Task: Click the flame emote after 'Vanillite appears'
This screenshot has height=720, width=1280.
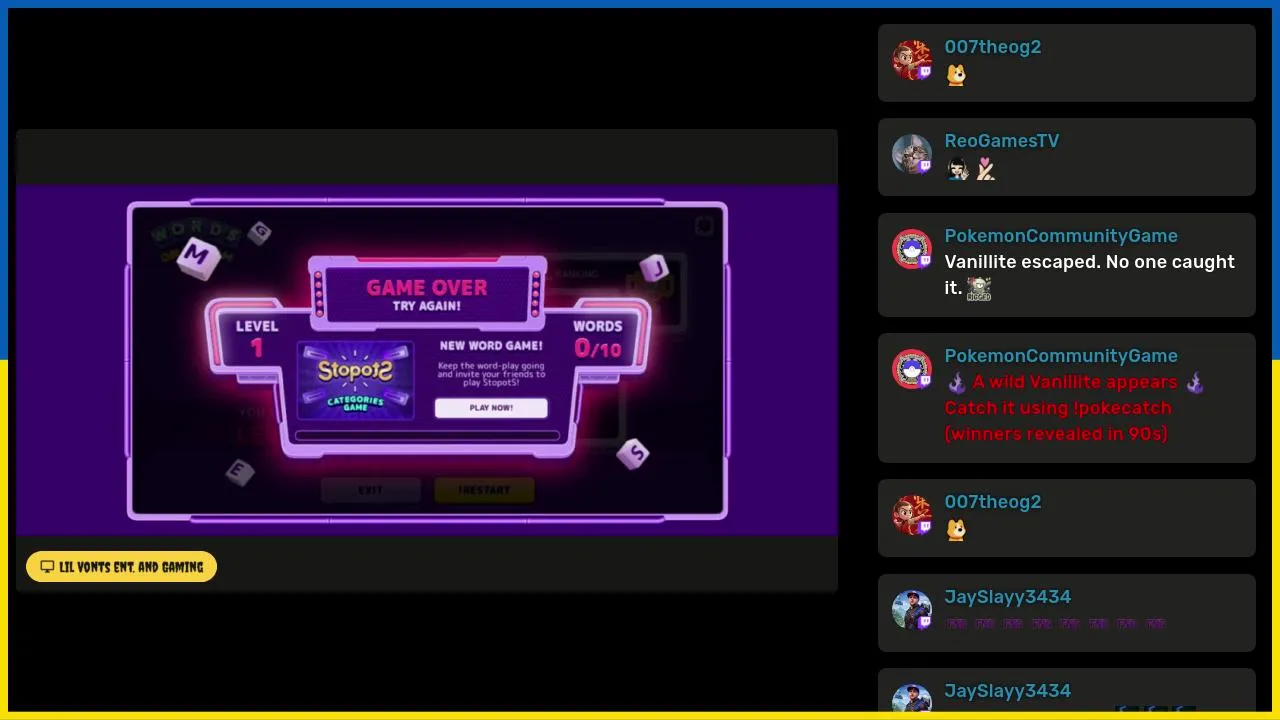Action: pos(1195,383)
